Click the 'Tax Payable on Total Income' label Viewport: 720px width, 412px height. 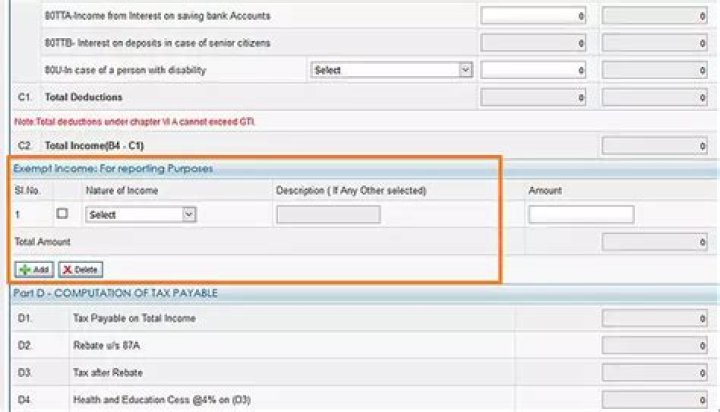pos(134,318)
